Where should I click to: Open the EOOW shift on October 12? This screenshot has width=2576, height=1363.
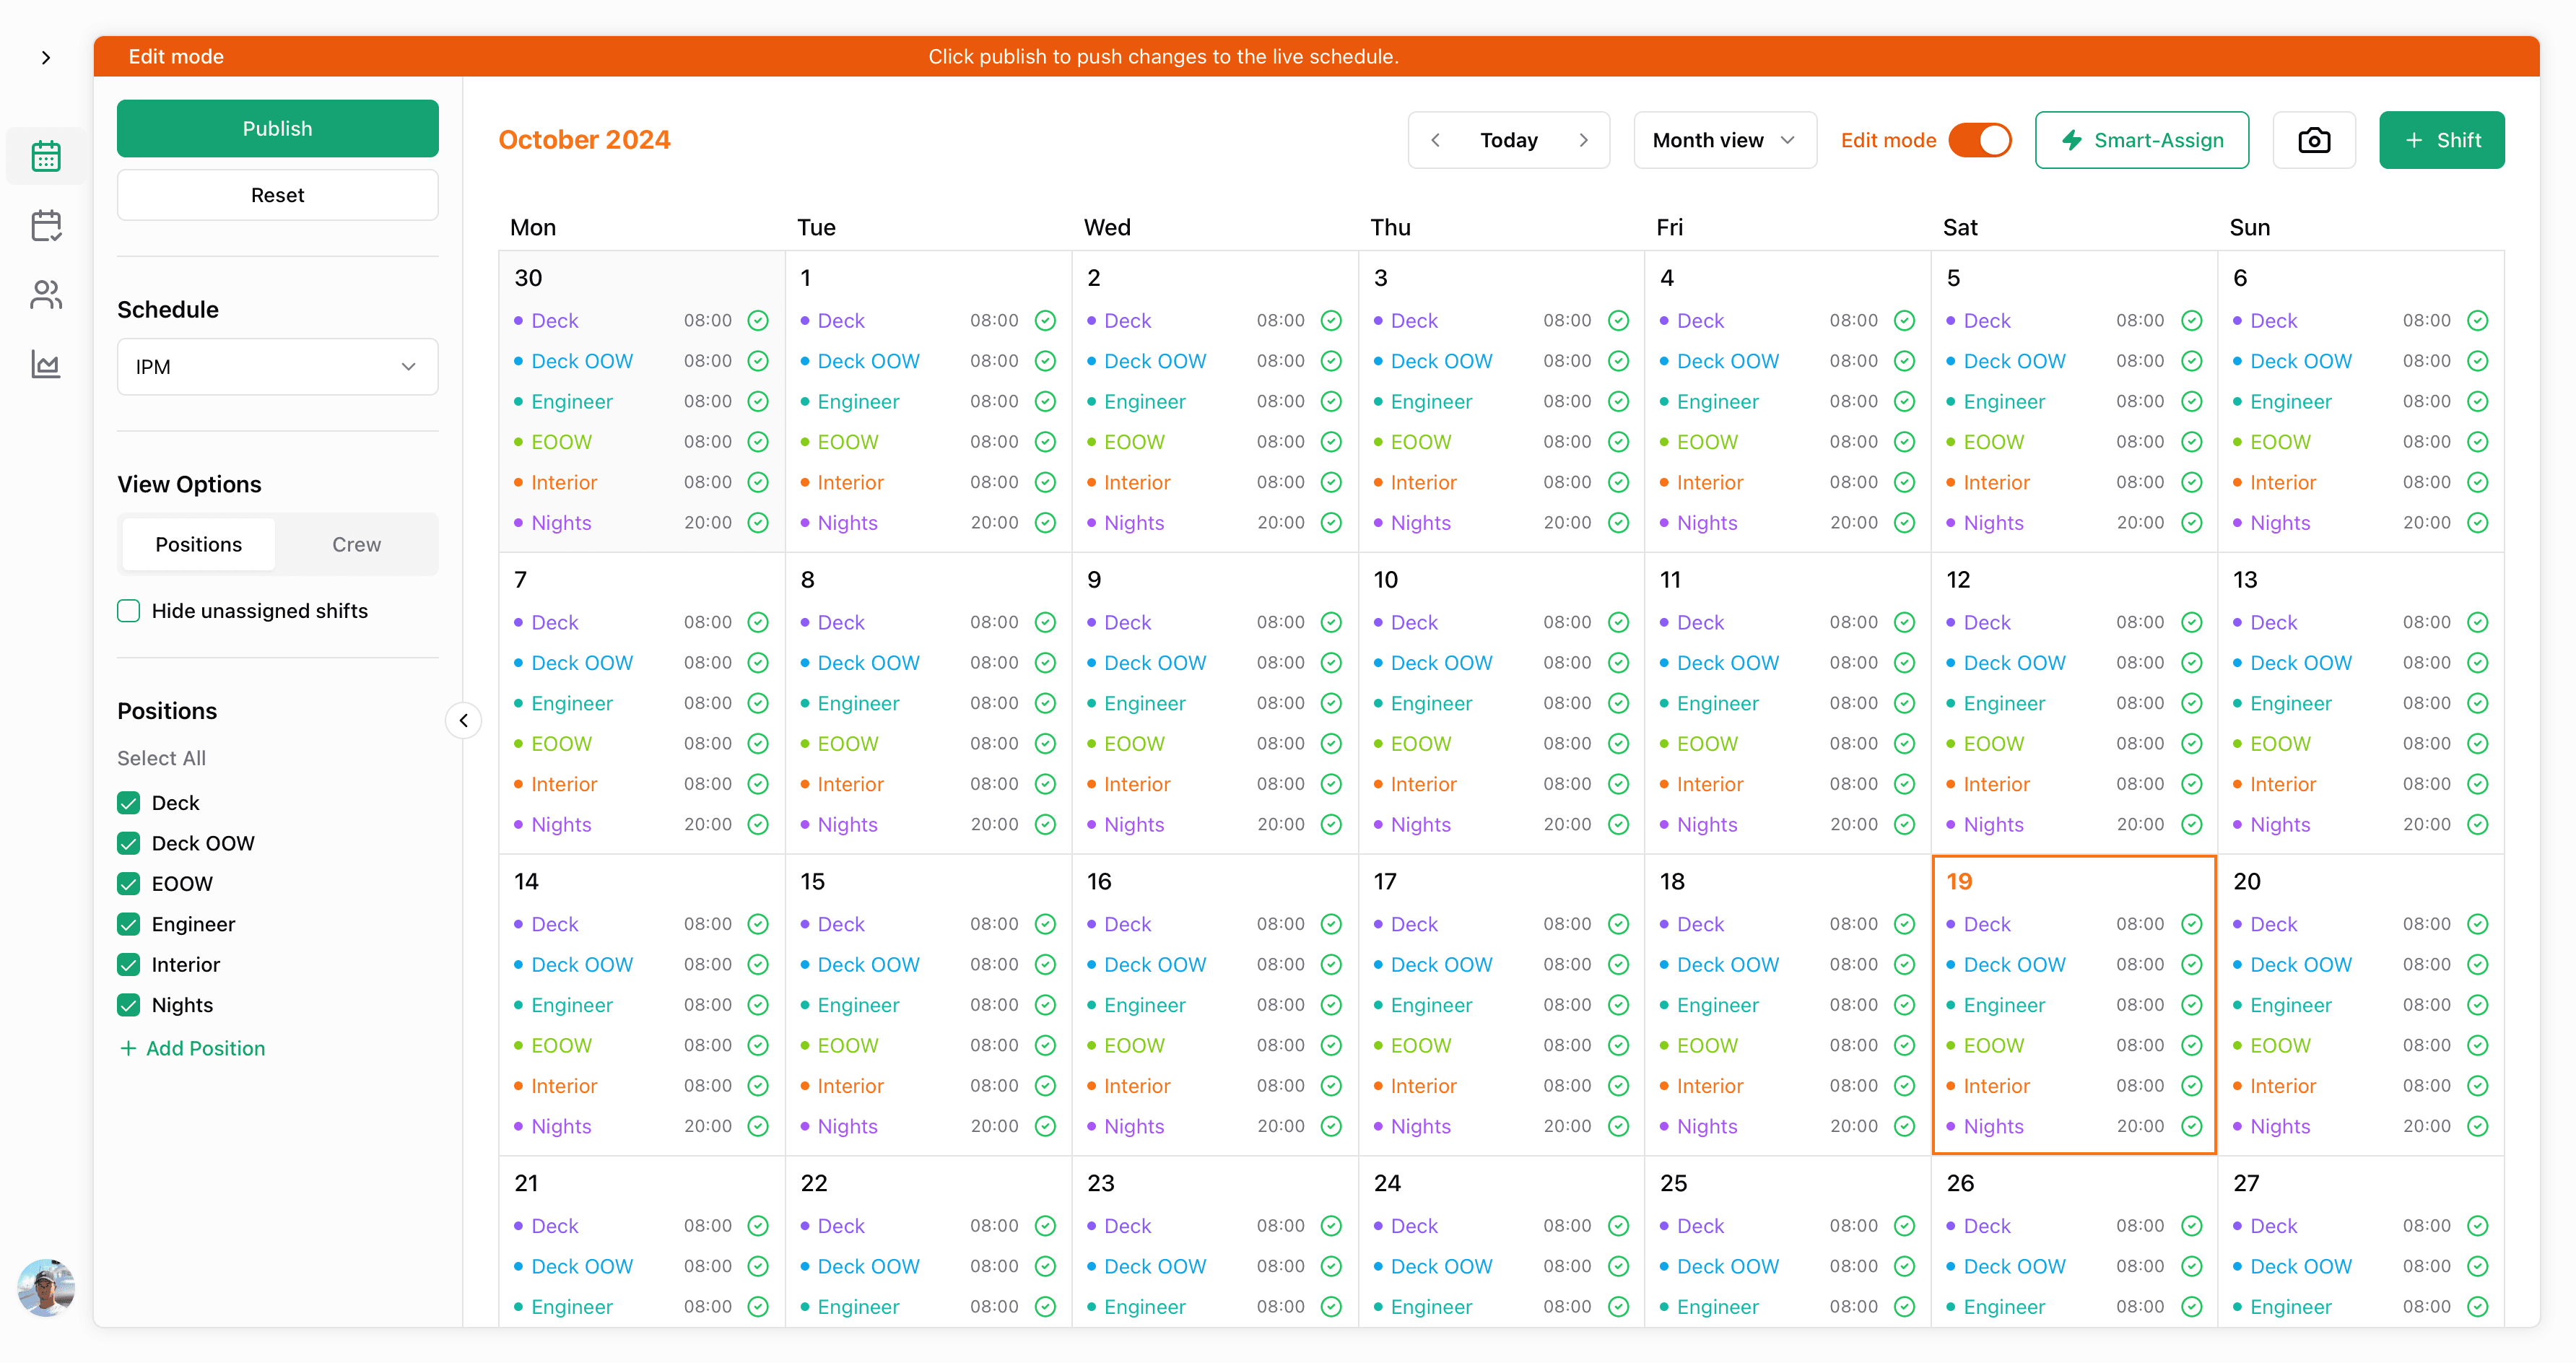point(2074,744)
